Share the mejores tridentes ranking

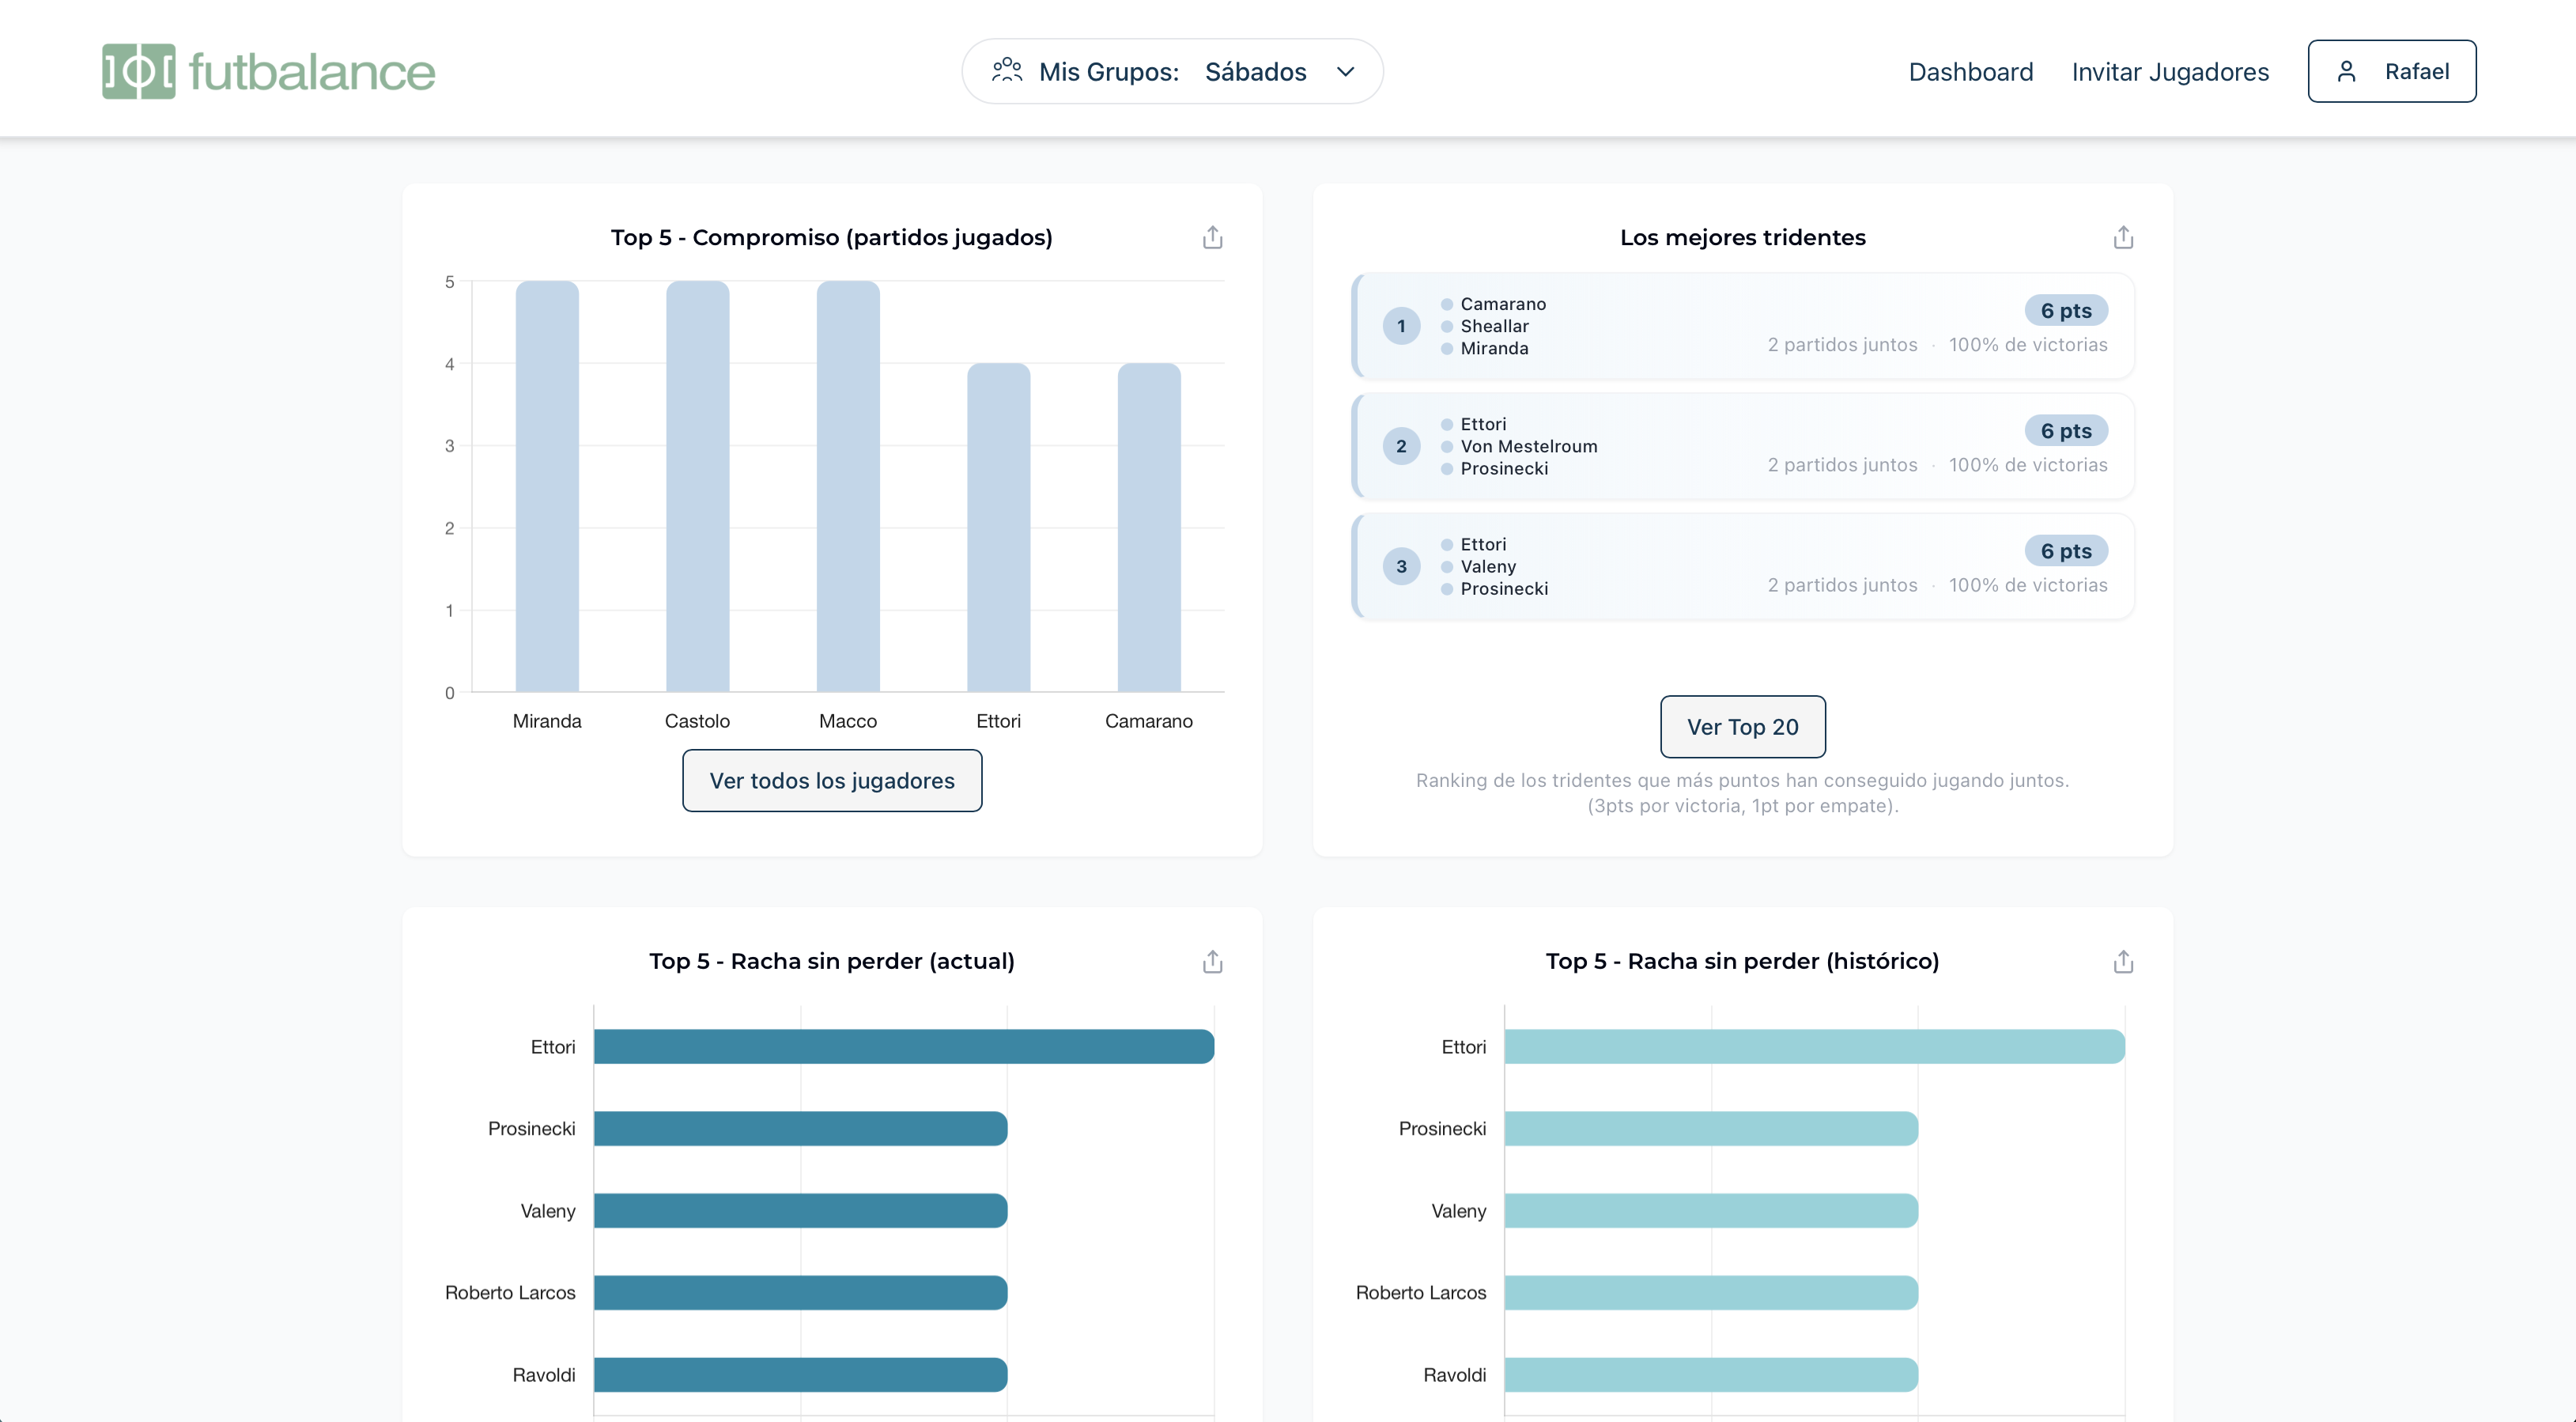pyautogui.click(x=2123, y=237)
